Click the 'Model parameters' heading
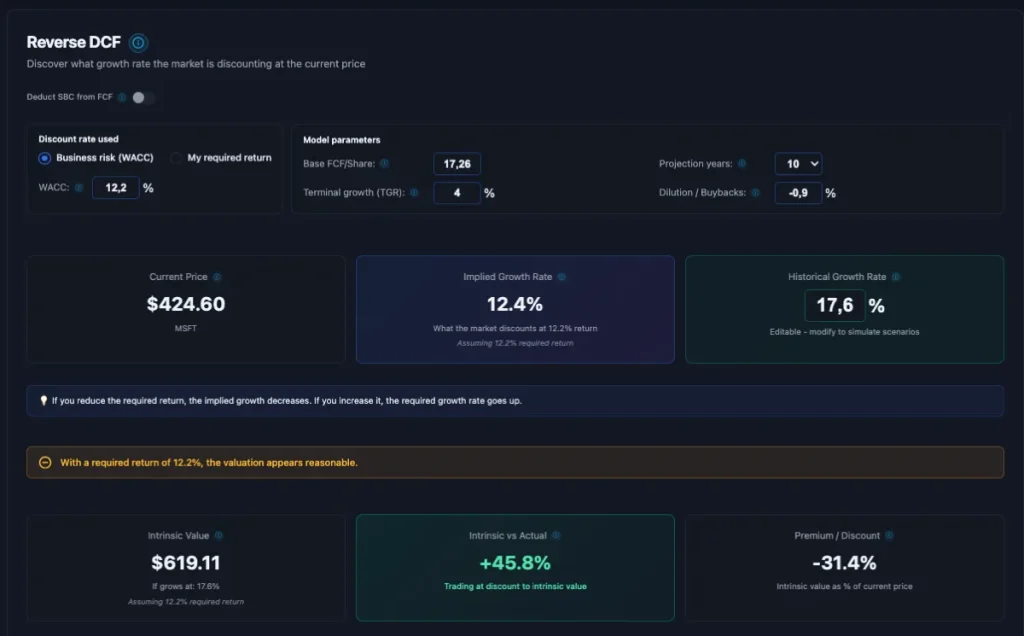 342,140
